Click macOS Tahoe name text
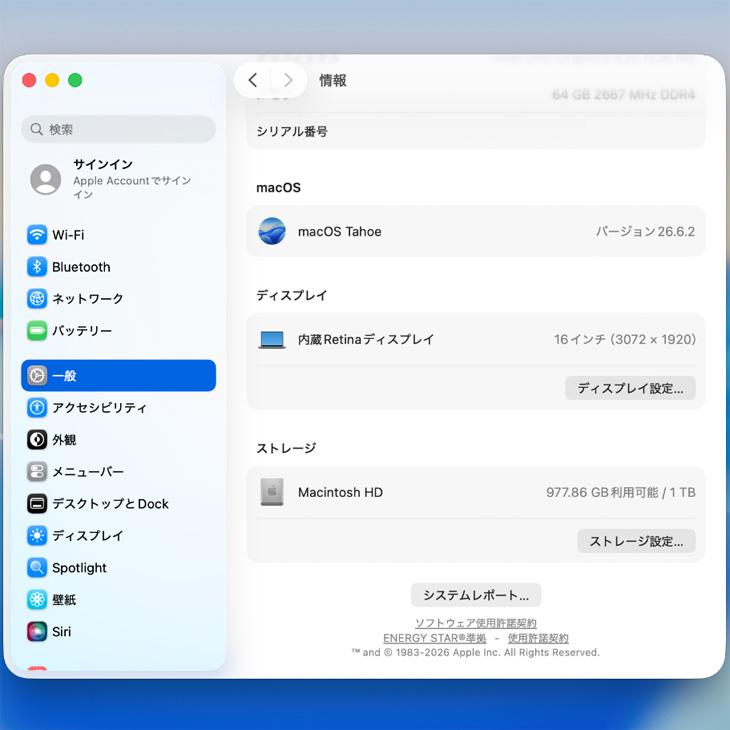 340,231
